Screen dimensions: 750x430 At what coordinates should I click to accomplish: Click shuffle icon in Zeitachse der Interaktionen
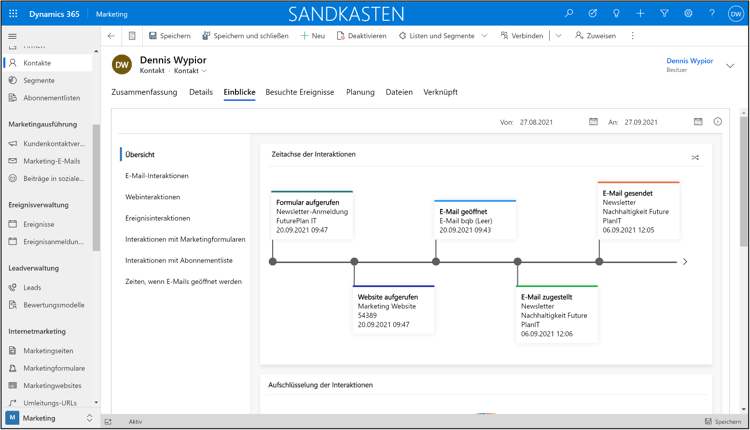695,157
